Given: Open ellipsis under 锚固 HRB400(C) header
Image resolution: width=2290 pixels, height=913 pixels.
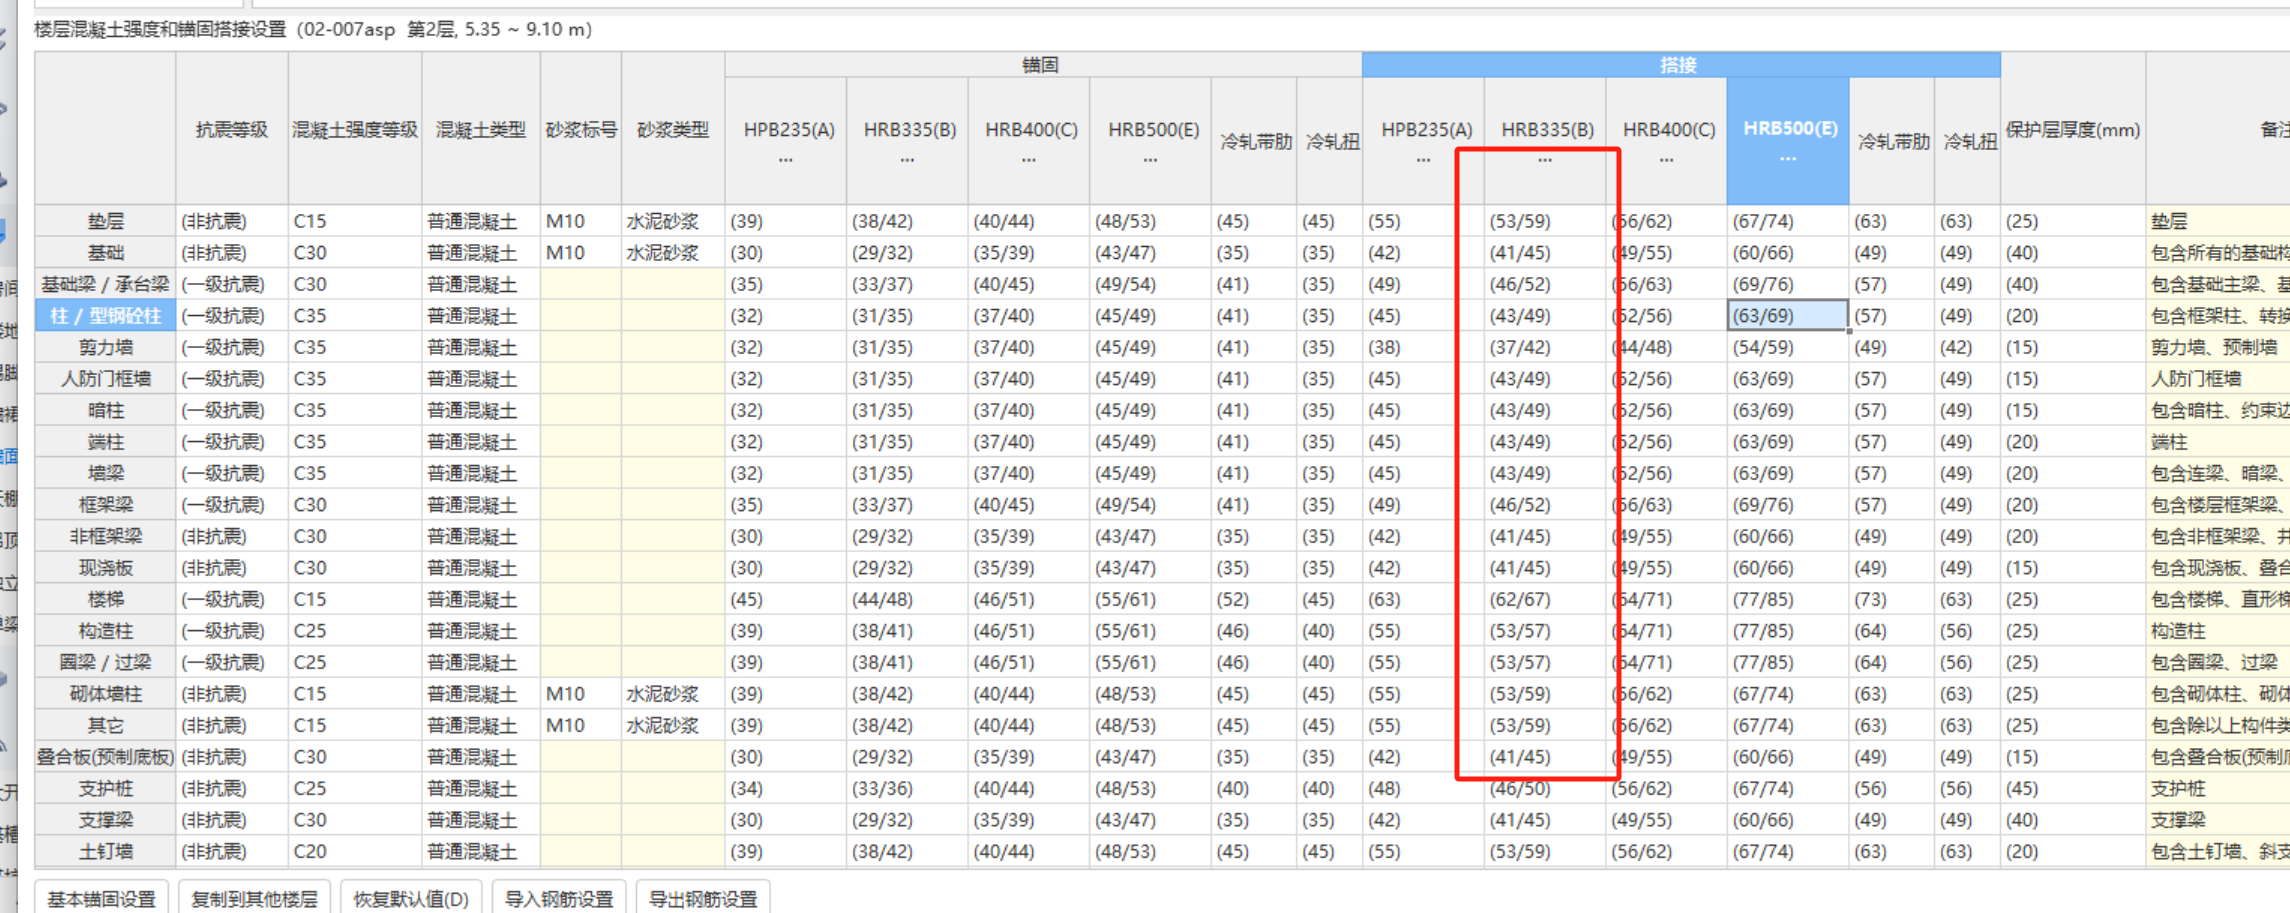Looking at the screenshot, I should [1029, 160].
